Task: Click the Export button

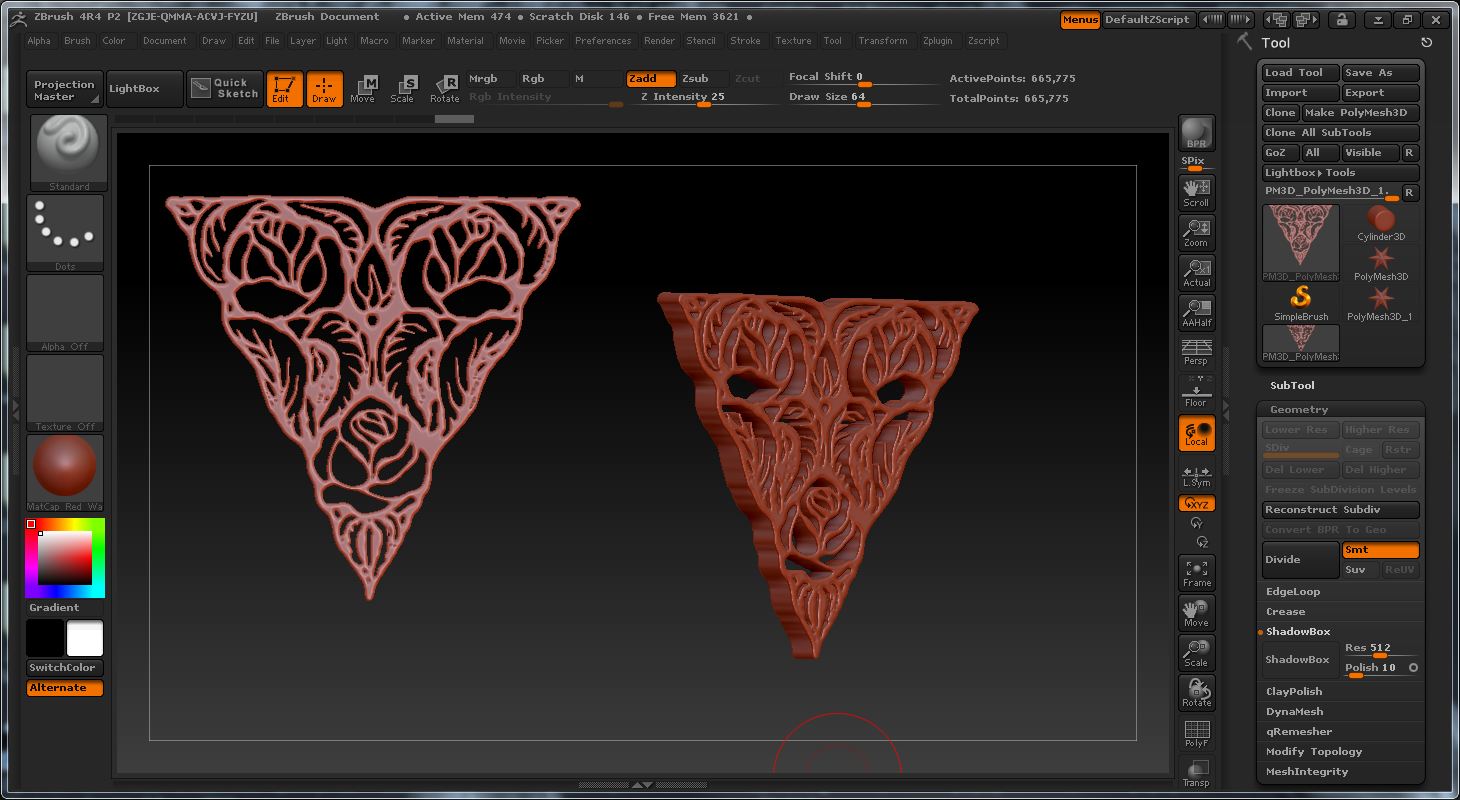Action: [1380, 93]
